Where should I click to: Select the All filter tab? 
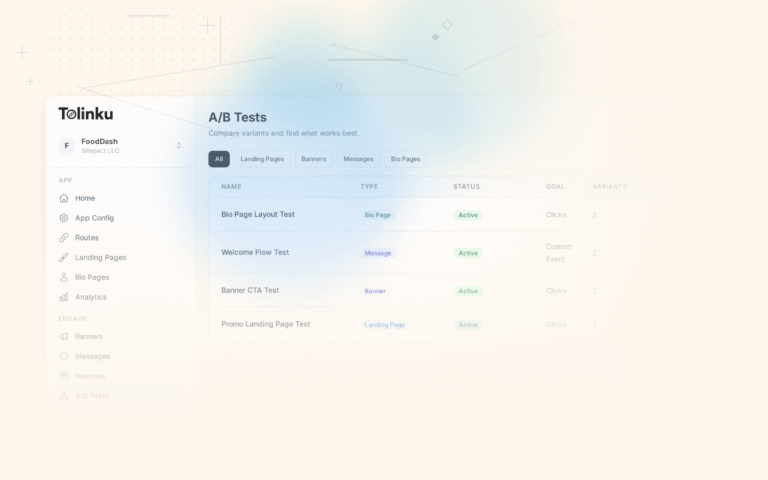pos(219,159)
